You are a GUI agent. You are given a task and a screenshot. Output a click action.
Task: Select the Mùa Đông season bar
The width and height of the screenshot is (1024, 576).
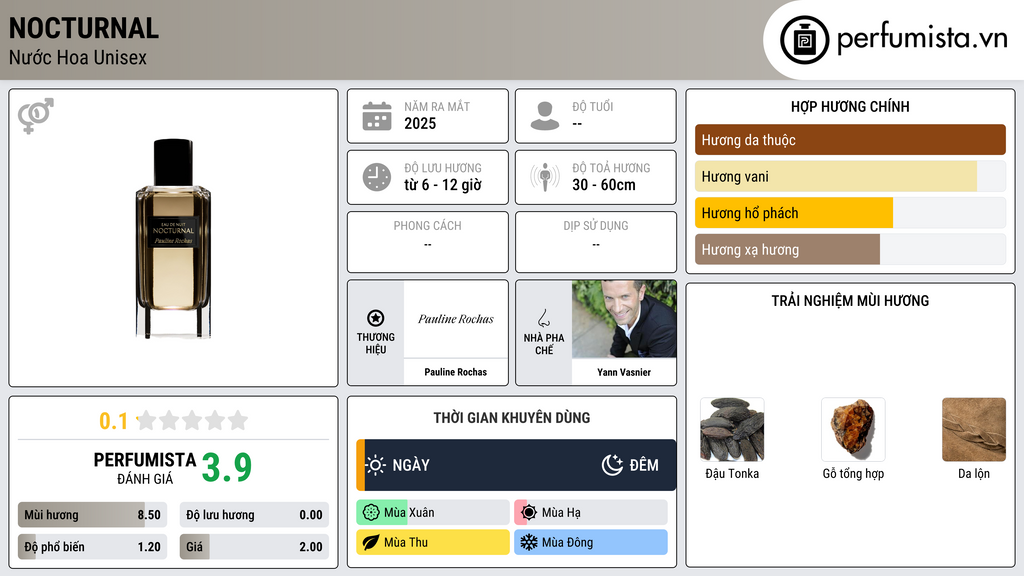click(590, 542)
